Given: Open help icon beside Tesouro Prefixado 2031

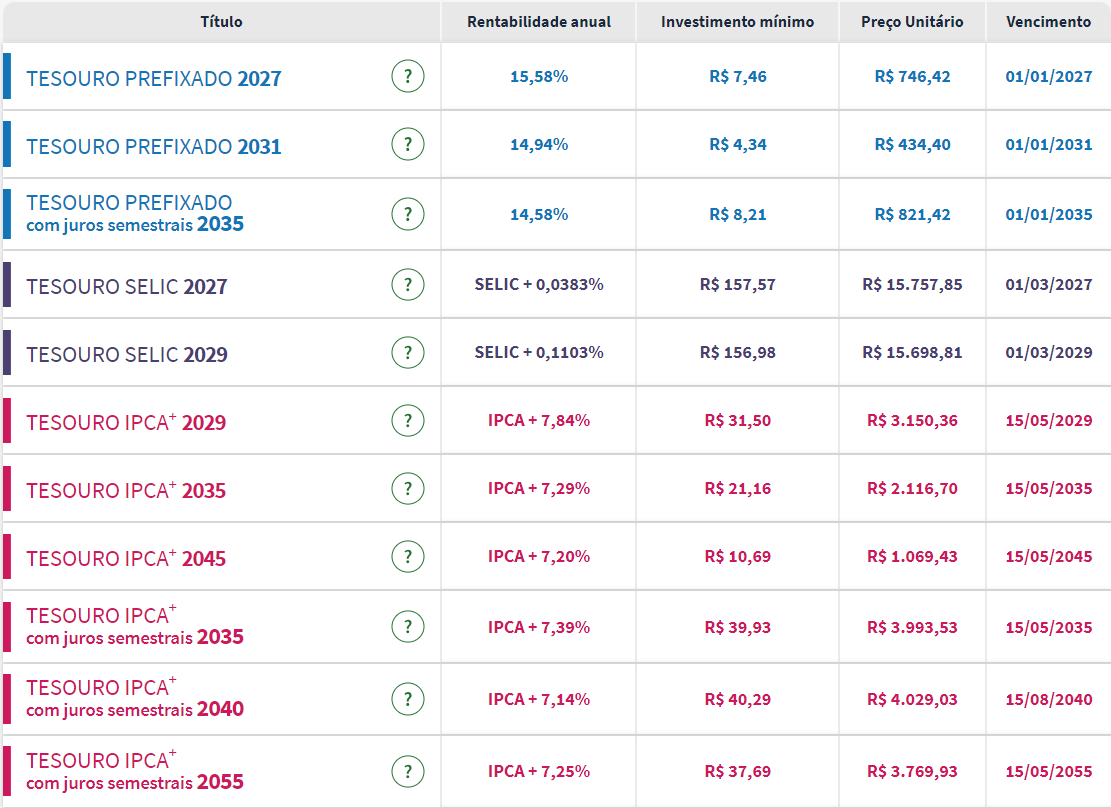Looking at the screenshot, I should tap(407, 144).
